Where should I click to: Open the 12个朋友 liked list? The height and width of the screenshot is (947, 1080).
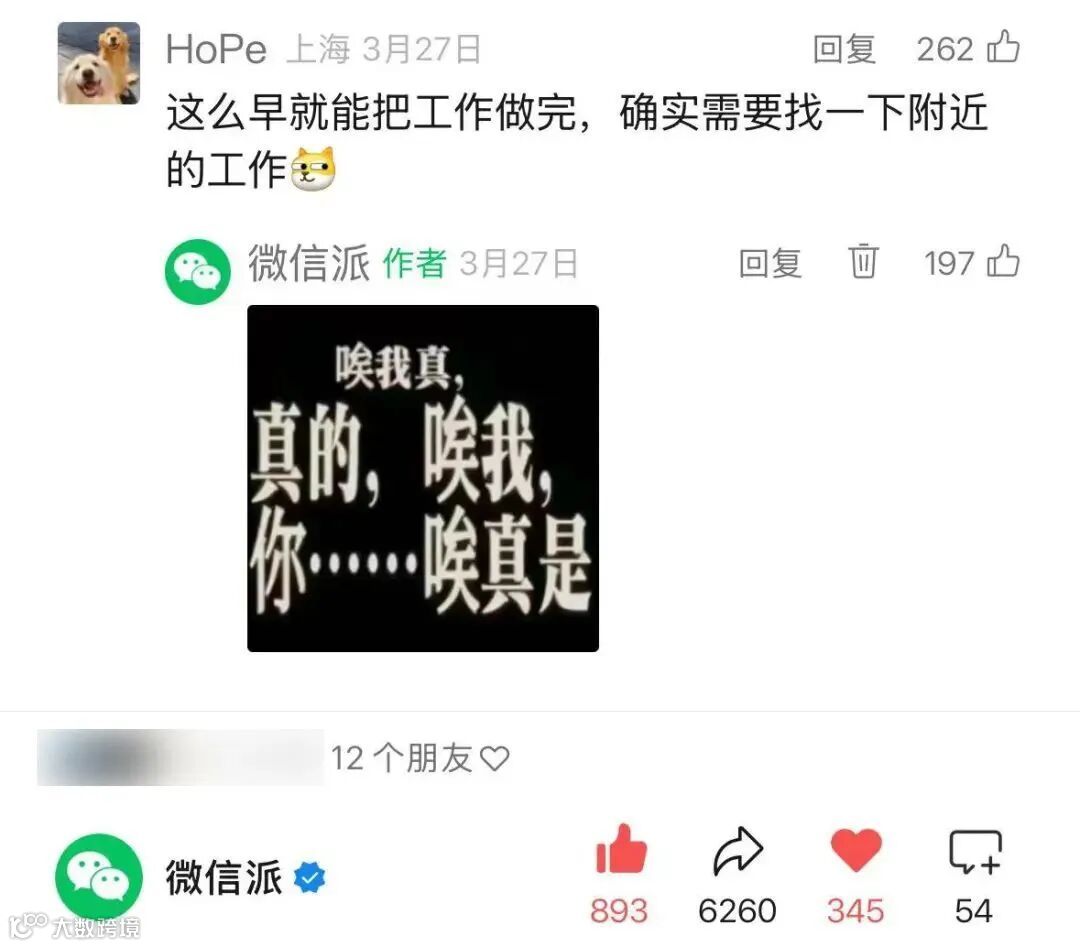402,758
